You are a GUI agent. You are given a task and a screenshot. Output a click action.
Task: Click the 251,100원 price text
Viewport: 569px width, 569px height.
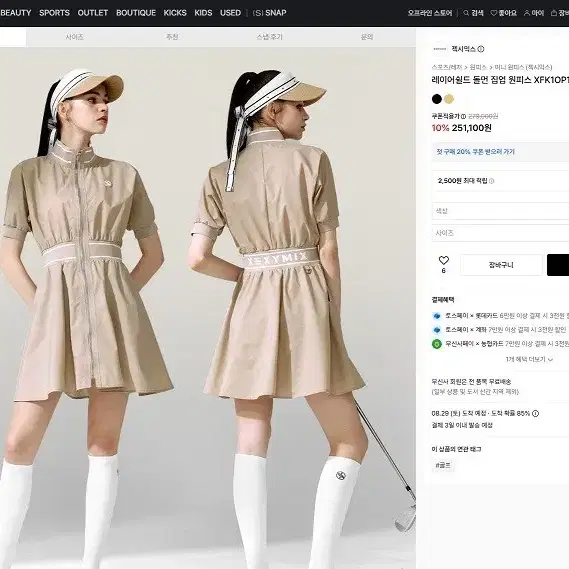(x=472, y=128)
